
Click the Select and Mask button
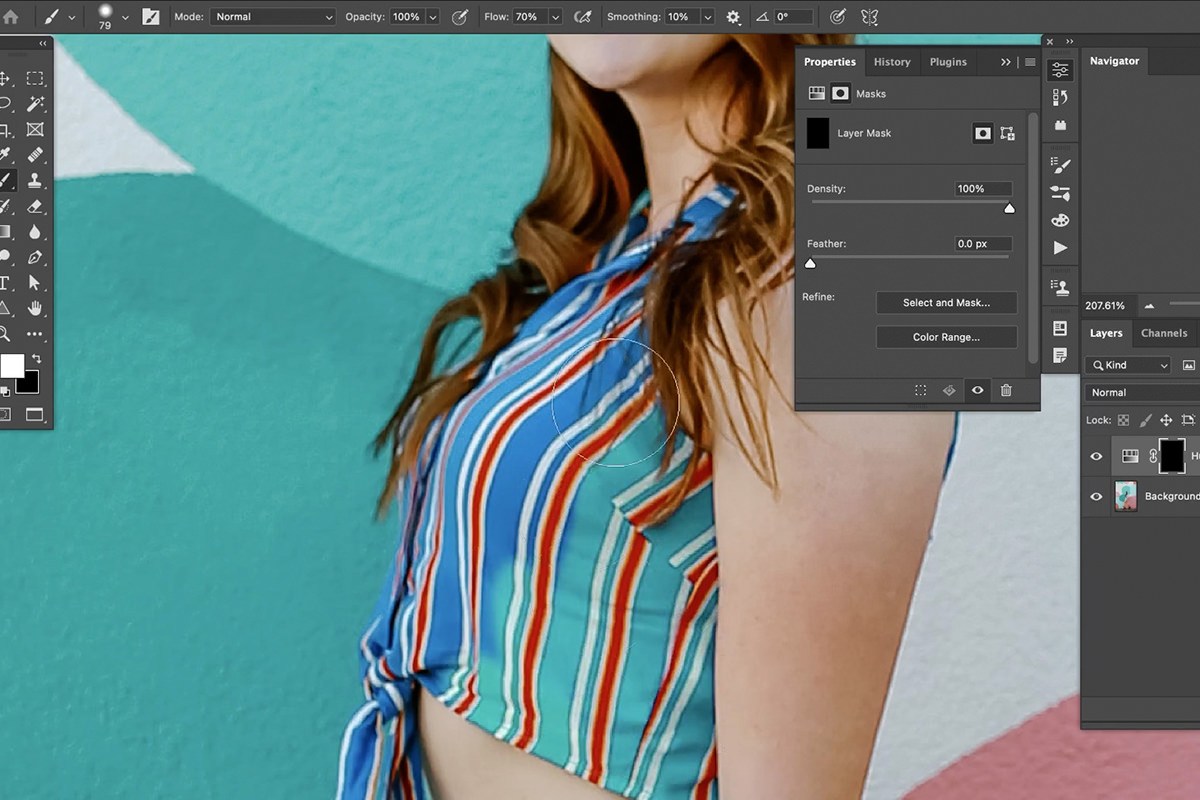(x=946, y=303)
